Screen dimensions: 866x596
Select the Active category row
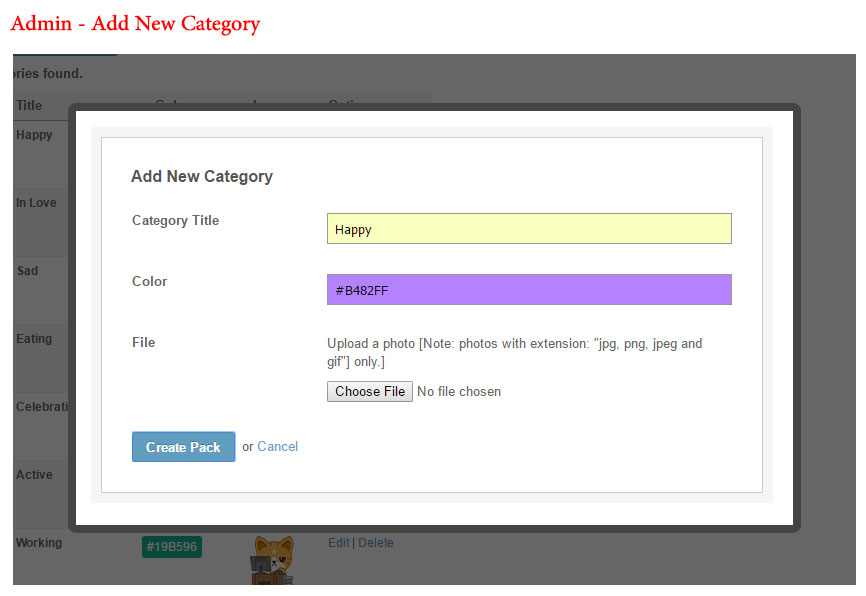coord(34,475)
